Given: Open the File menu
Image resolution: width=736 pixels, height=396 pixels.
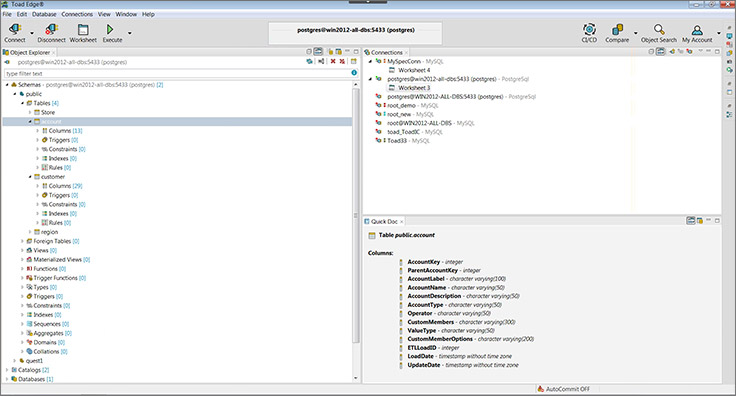Looking at the screenshot, I should click(x=7, y=14).
